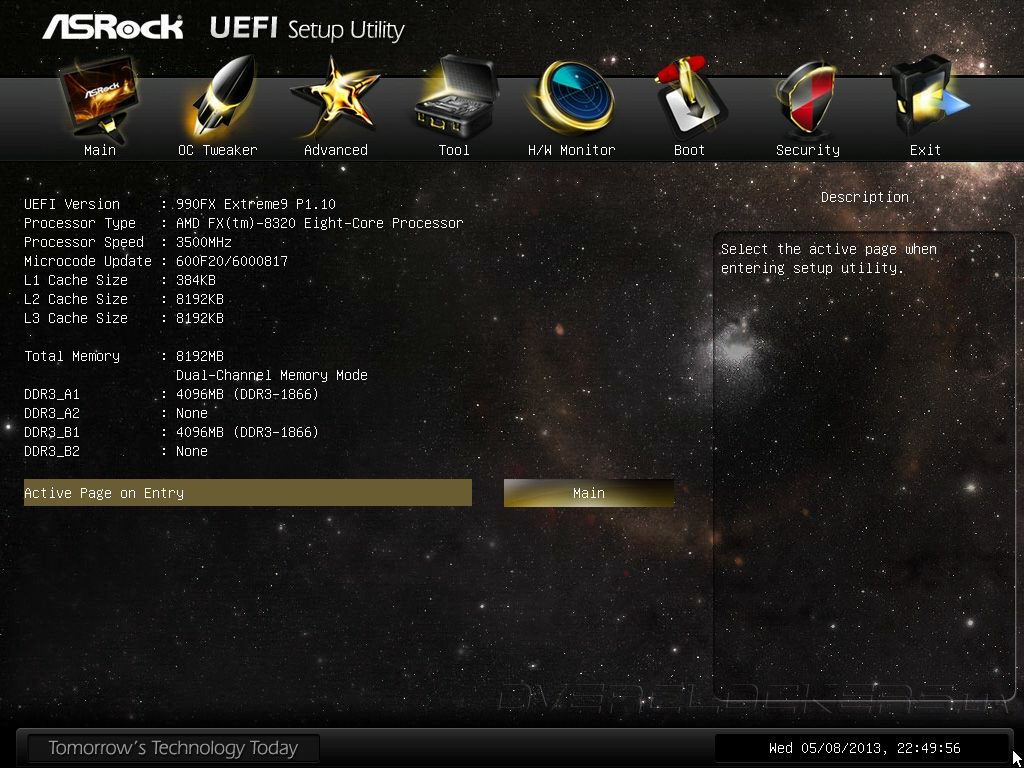1024x768 pixels.
Task: Open the Security shield icon
Action: [x=807, y=98]
